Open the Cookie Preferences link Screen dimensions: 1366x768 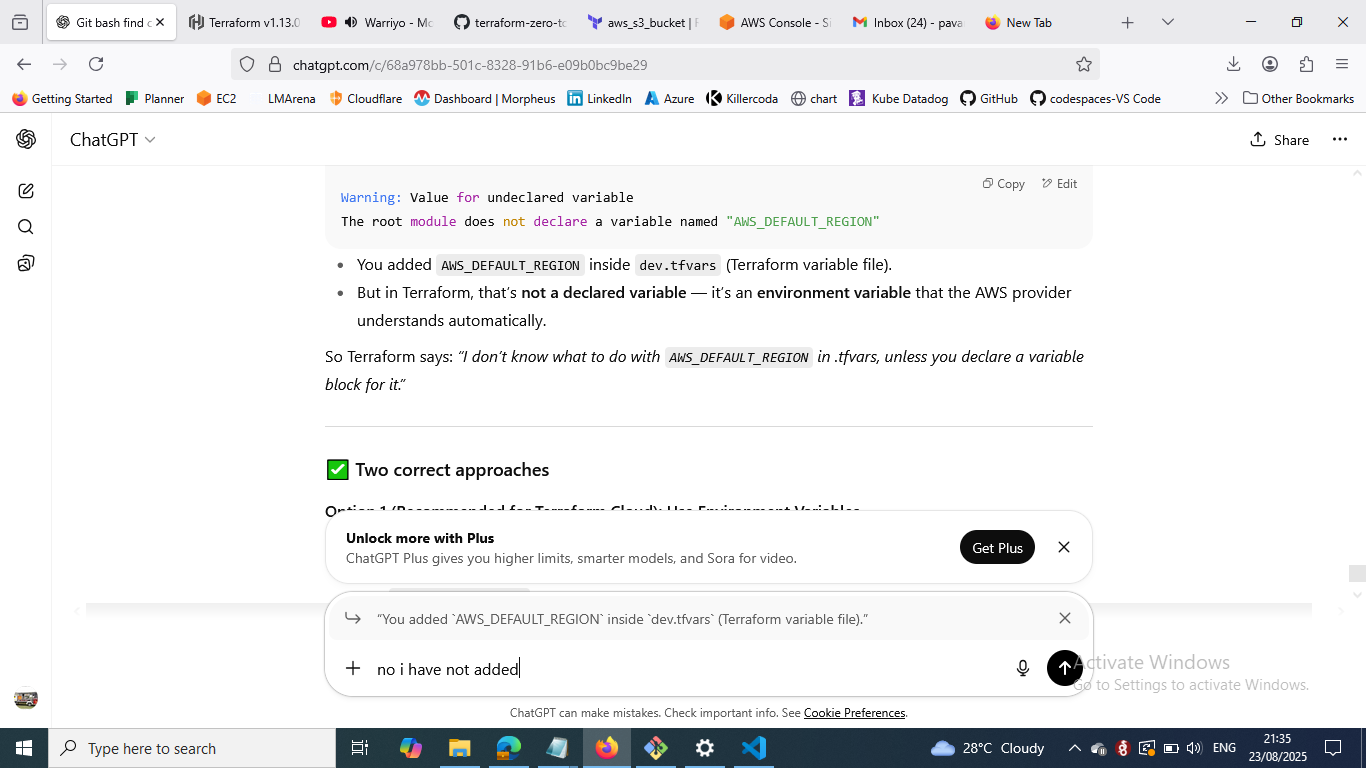(x=854, y=713)
